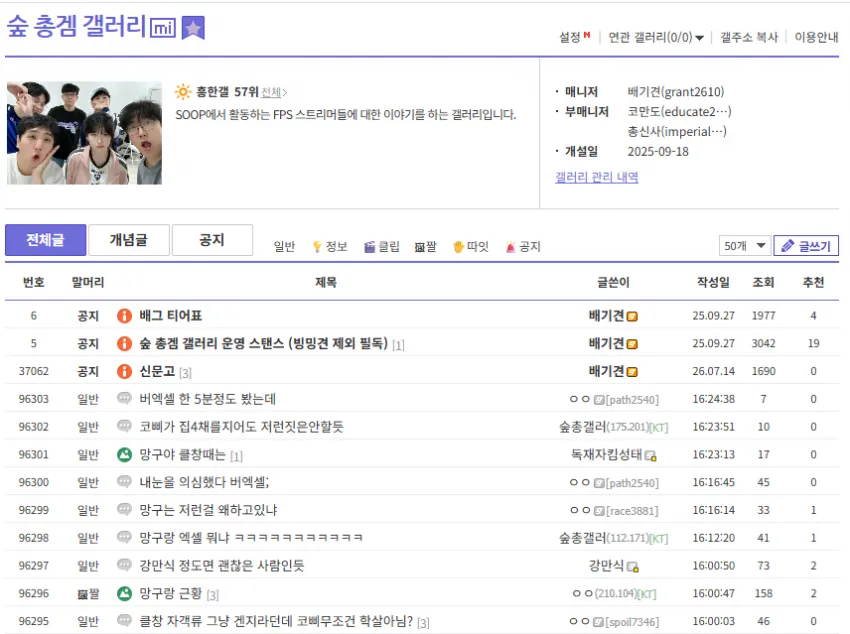Open the 갤러리 관리 내역 link
The image size is (850, 634).
(596, 177)
